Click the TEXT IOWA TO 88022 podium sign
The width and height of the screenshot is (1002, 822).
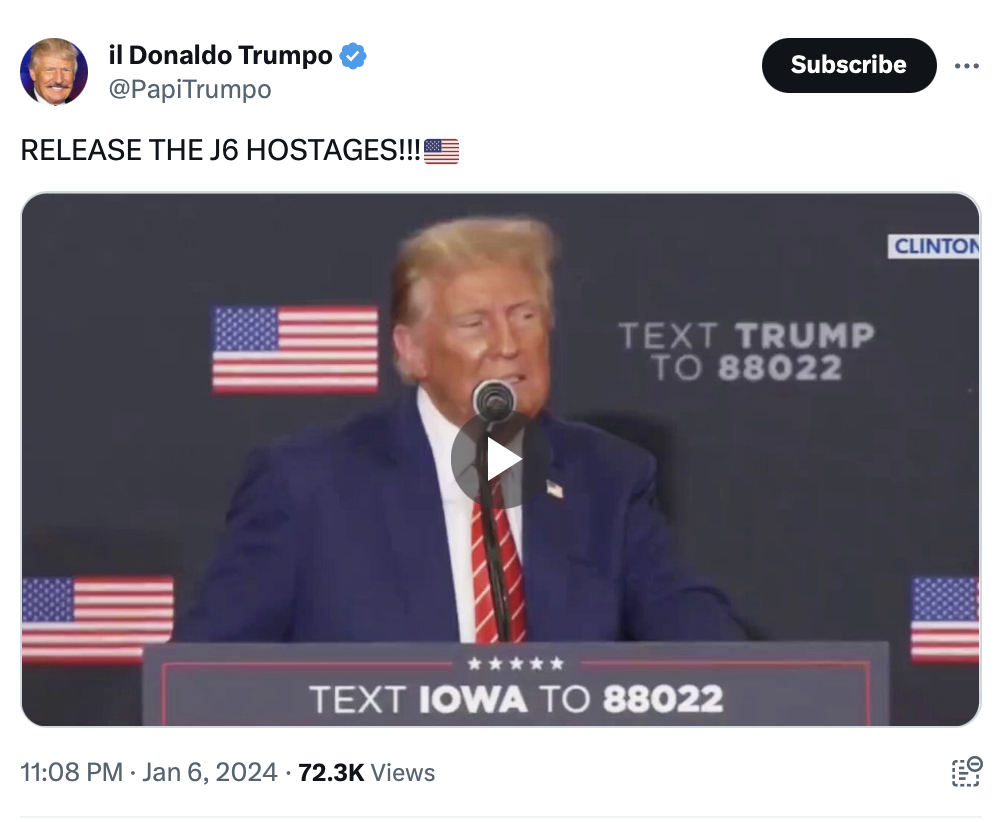coord(516,699)
